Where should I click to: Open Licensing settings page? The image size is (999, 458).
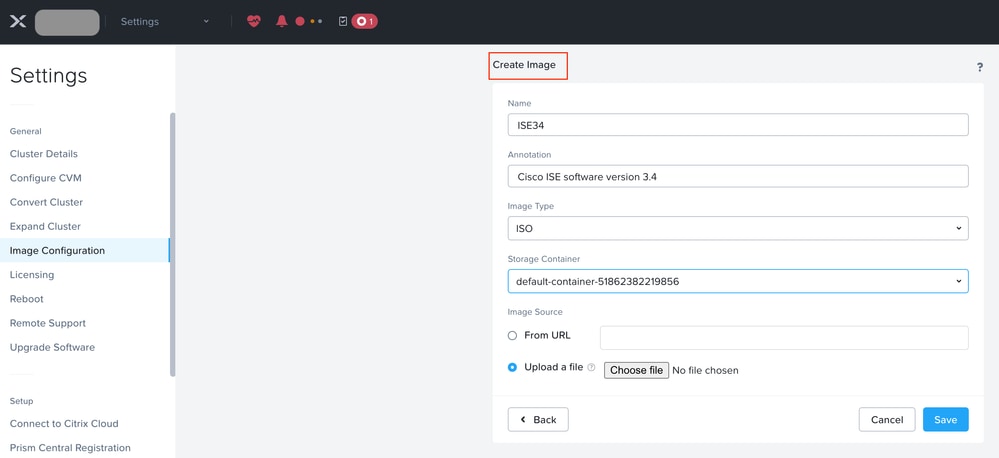[32, 275]
